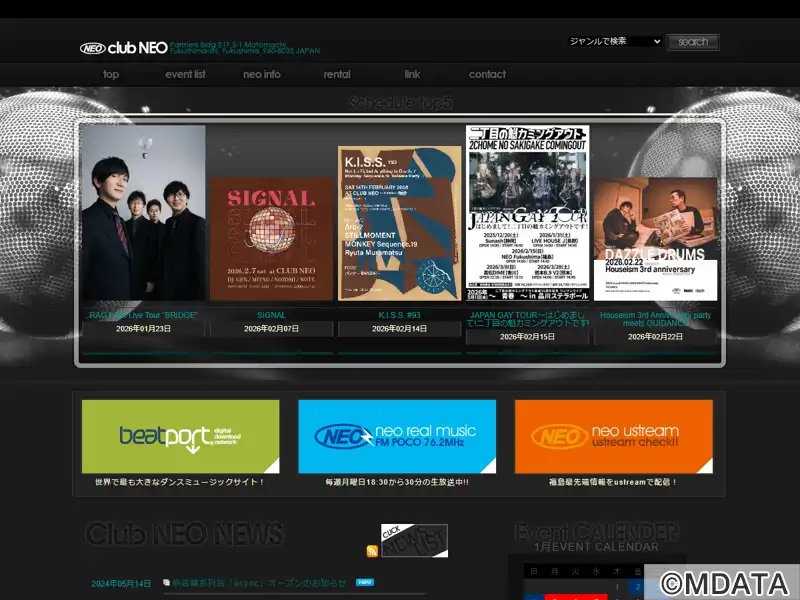Click the news date 2024年05月14日
The width and height of the screenshot is (800, 600).
121,584
